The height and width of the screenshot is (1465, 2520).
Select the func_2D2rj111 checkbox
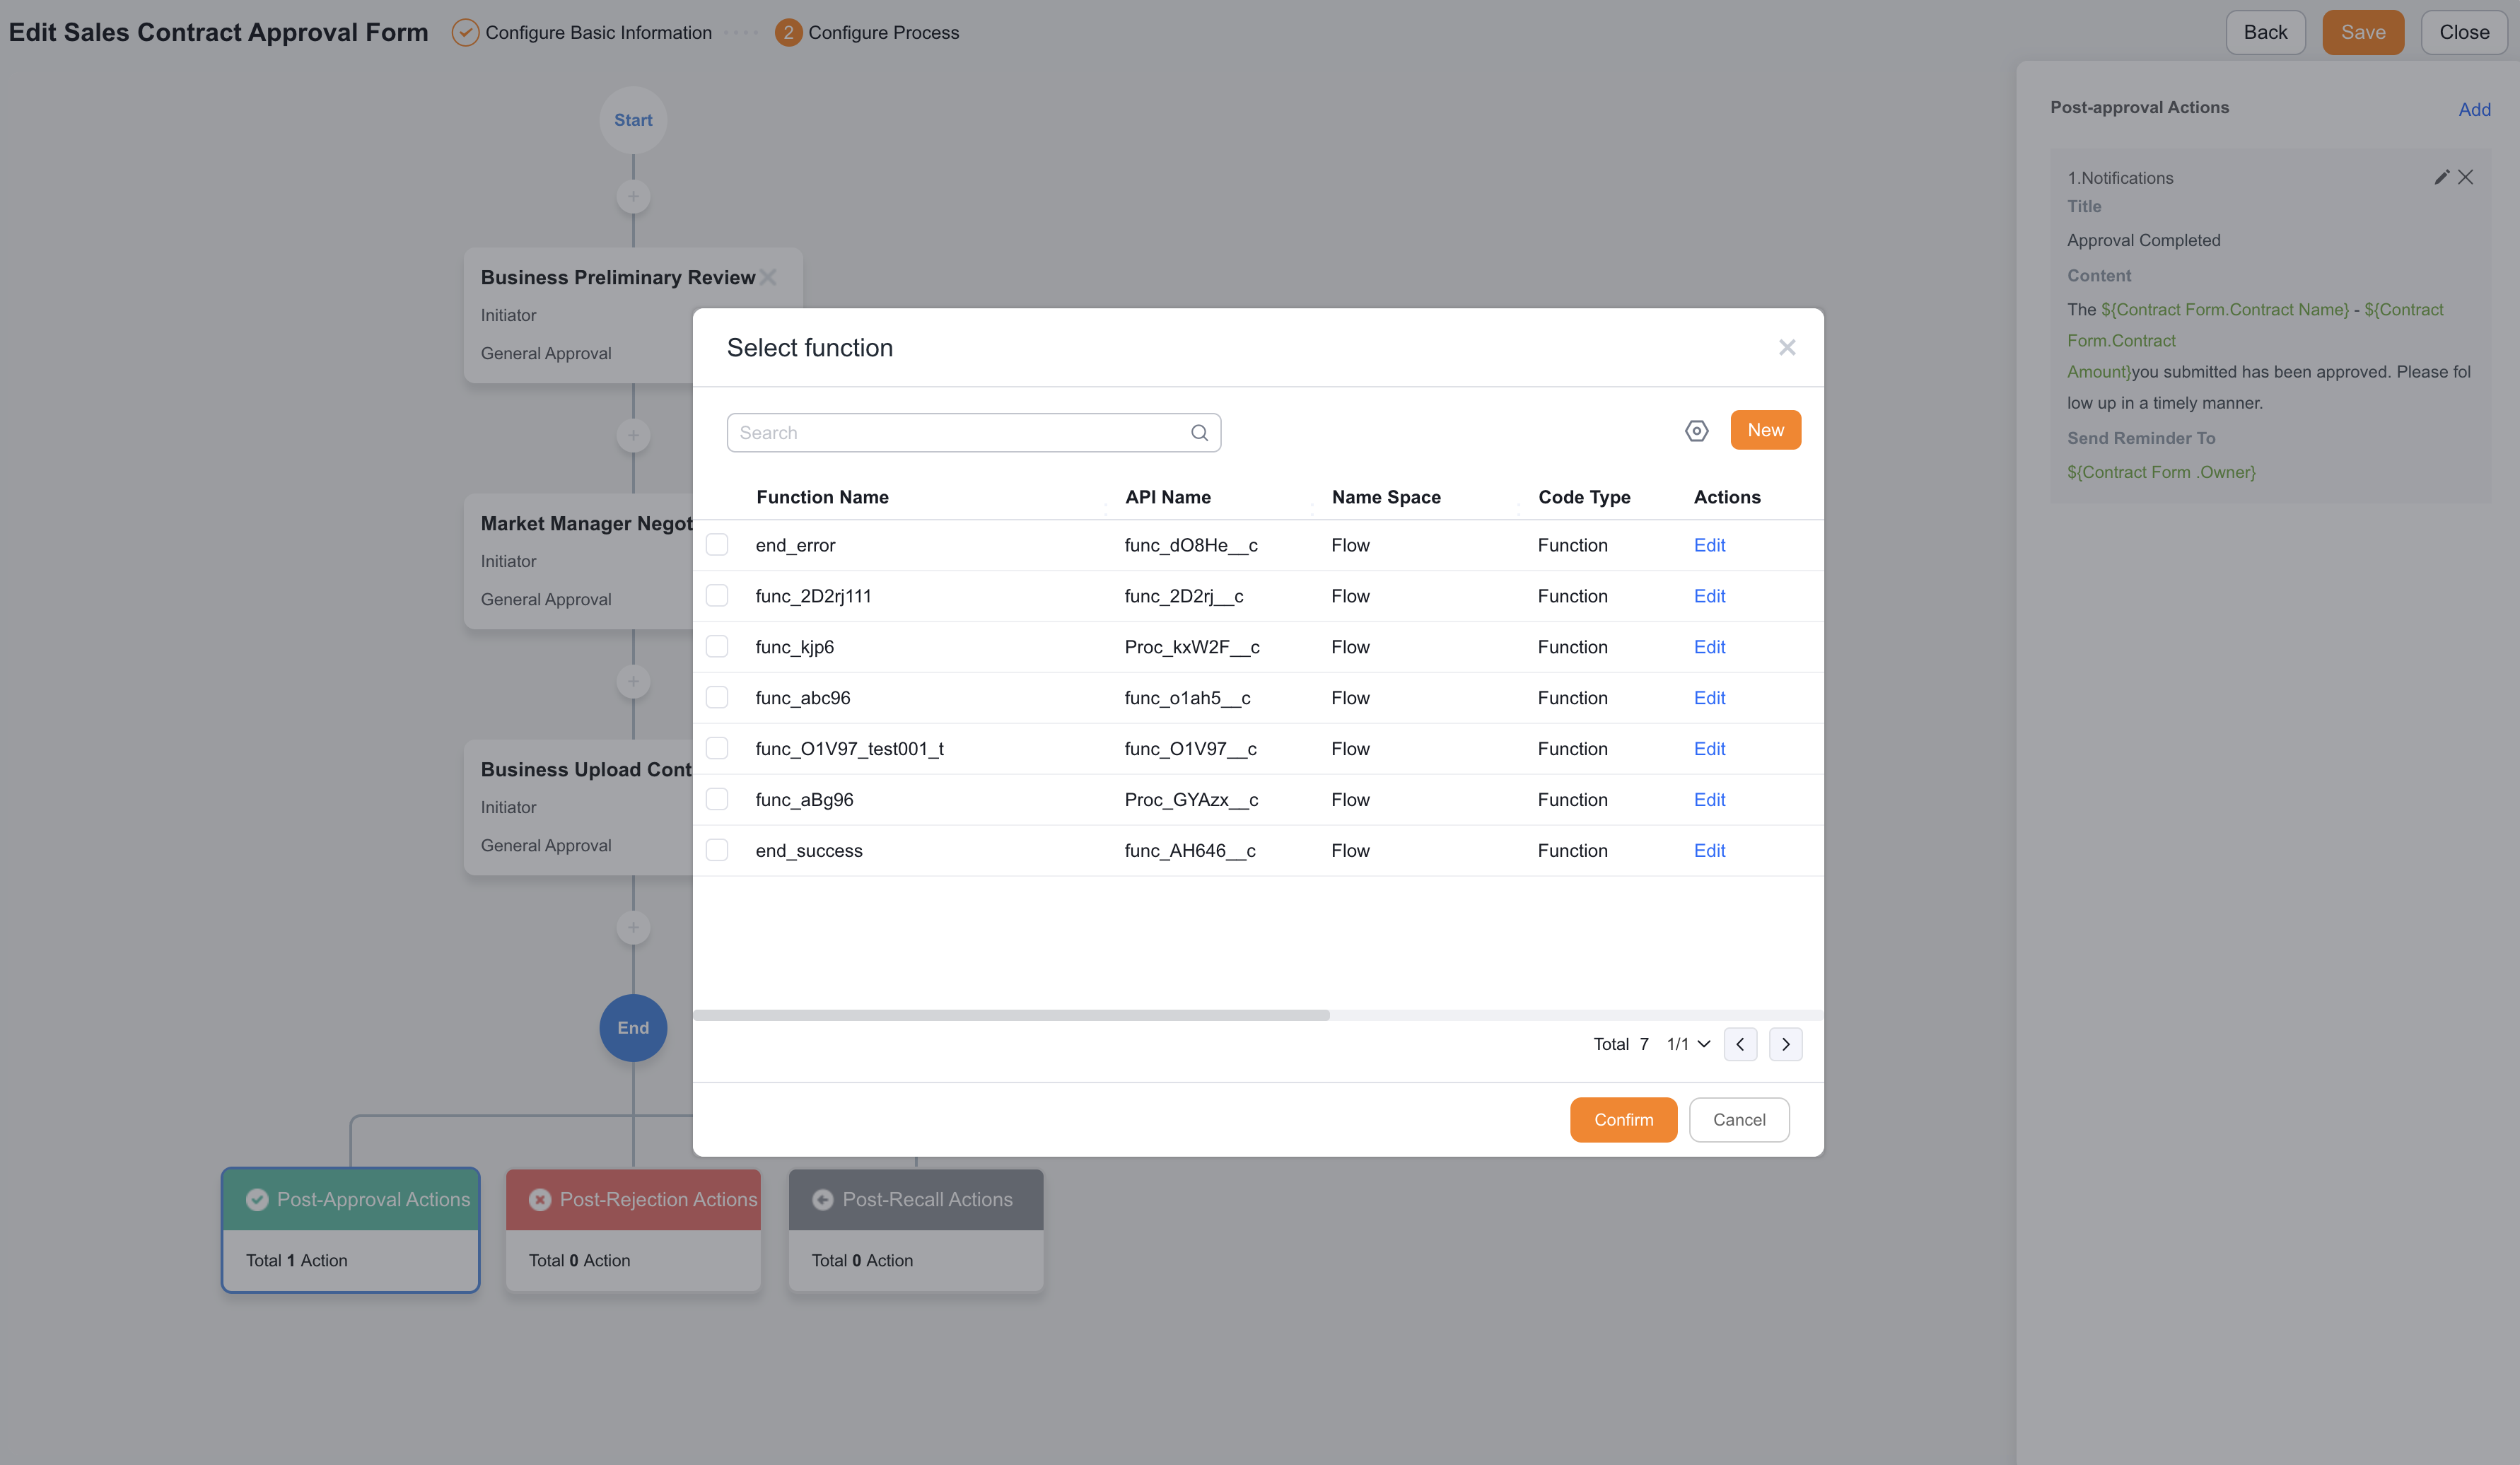(717, 595)
